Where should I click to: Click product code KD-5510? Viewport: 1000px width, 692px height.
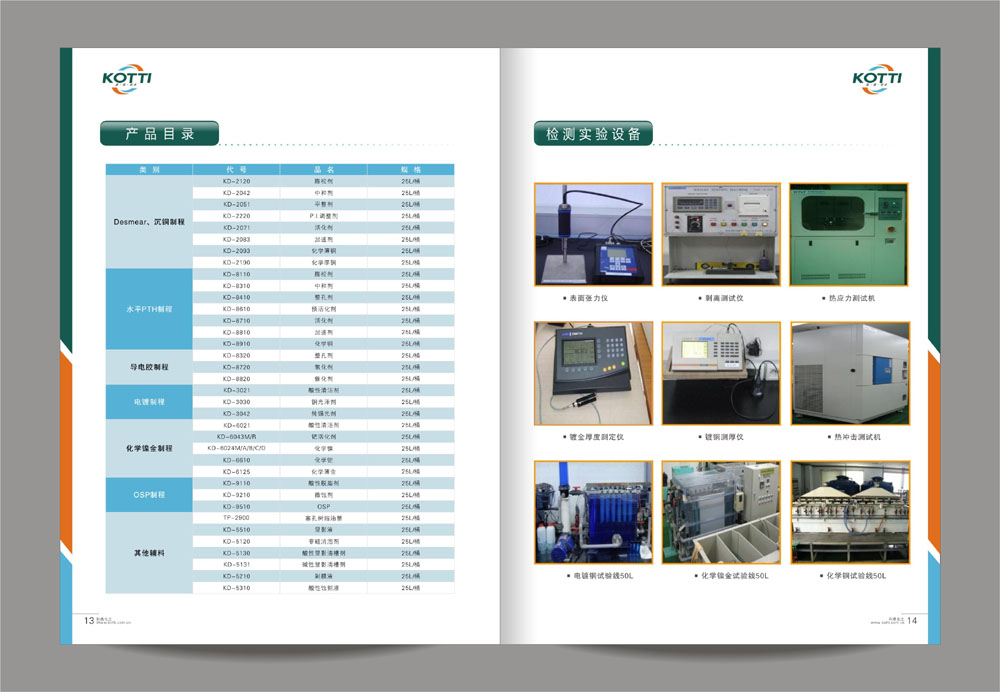pos(237,529)
